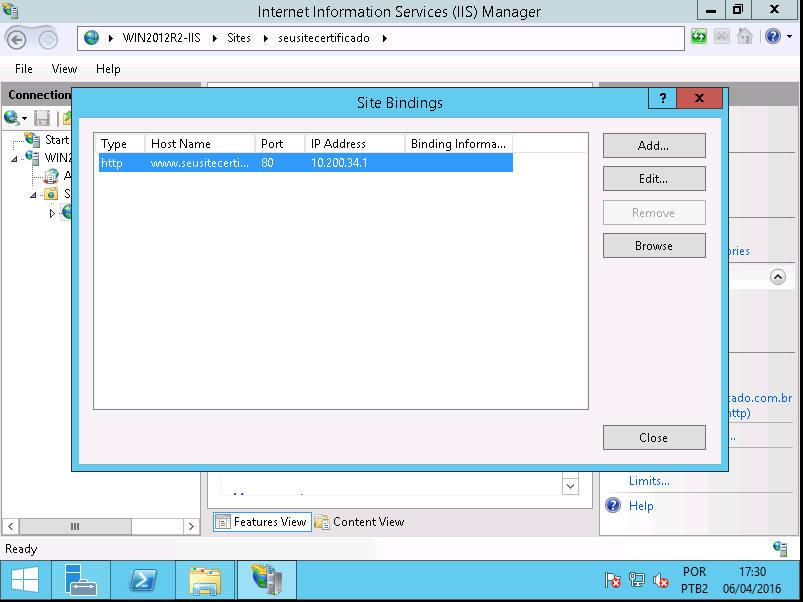Open breadcrumb arrow after seusitecertificado
The height and width of the screenshot is (602, 803).
385,38
